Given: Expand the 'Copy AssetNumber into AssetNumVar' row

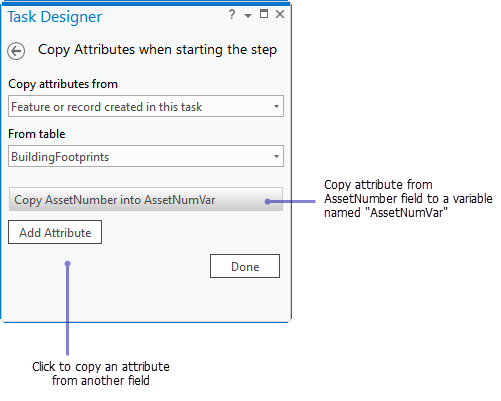Looking at the screenshot, I should [146, 199].
